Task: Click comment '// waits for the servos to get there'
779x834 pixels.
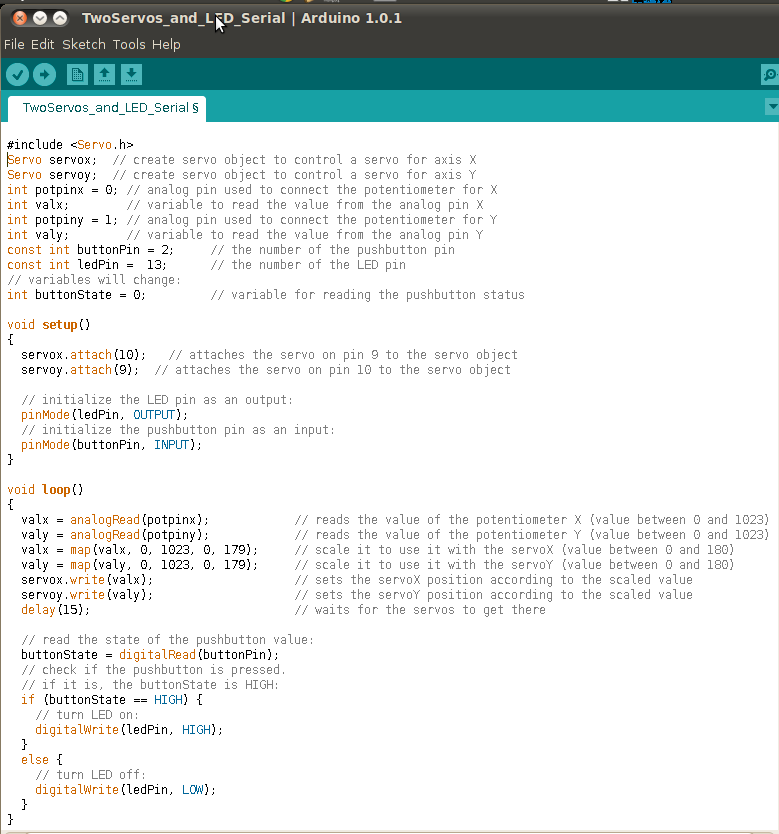Action: [420, 610]
